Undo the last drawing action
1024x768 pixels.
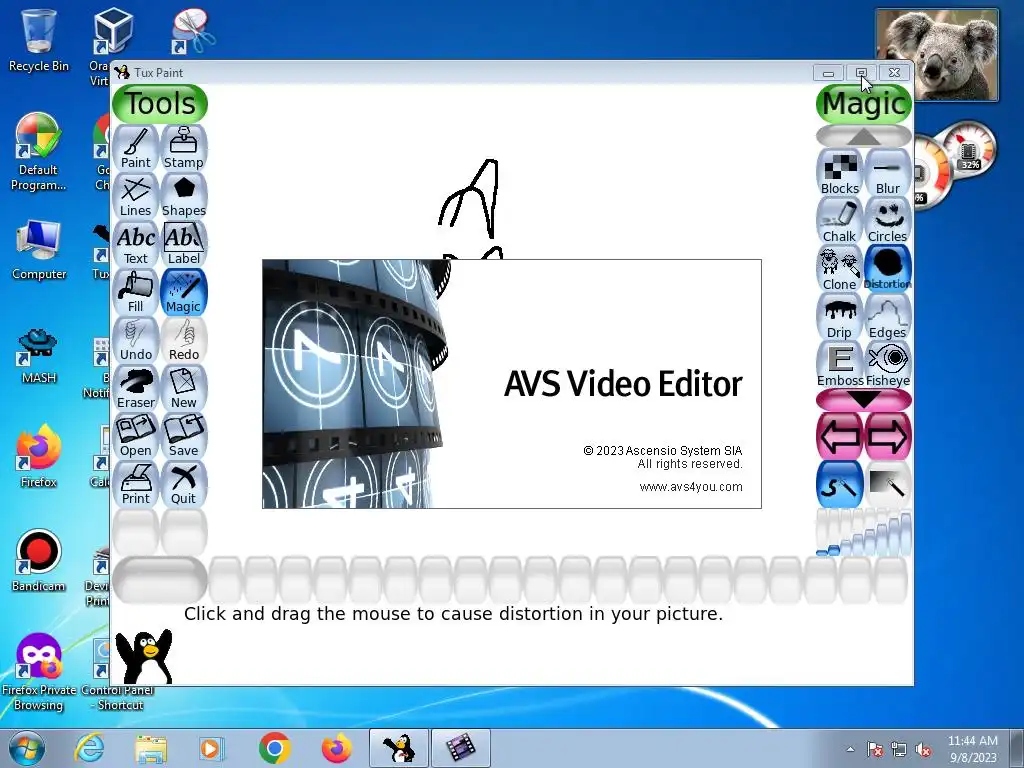[136, 340]
